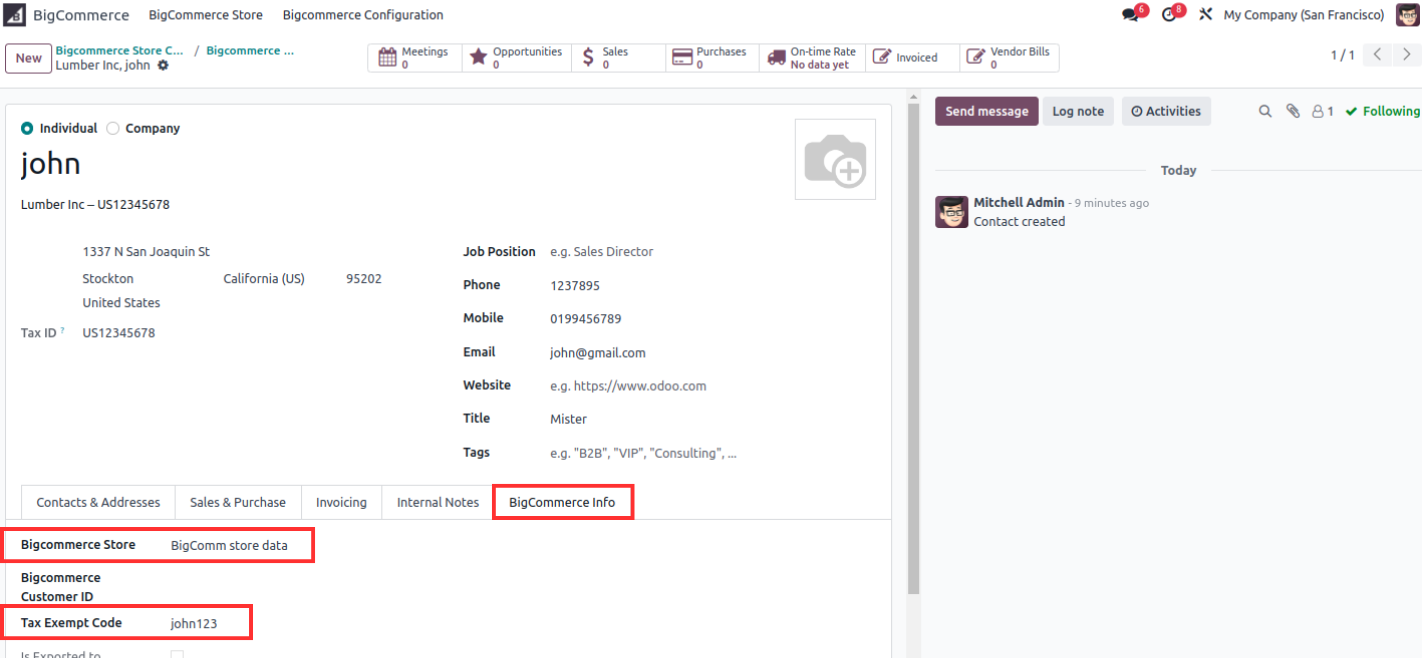Viewport: 1422px width, 658px height.
Task: Open the debug tools wrench icon
Action: tap(1205, 15)
